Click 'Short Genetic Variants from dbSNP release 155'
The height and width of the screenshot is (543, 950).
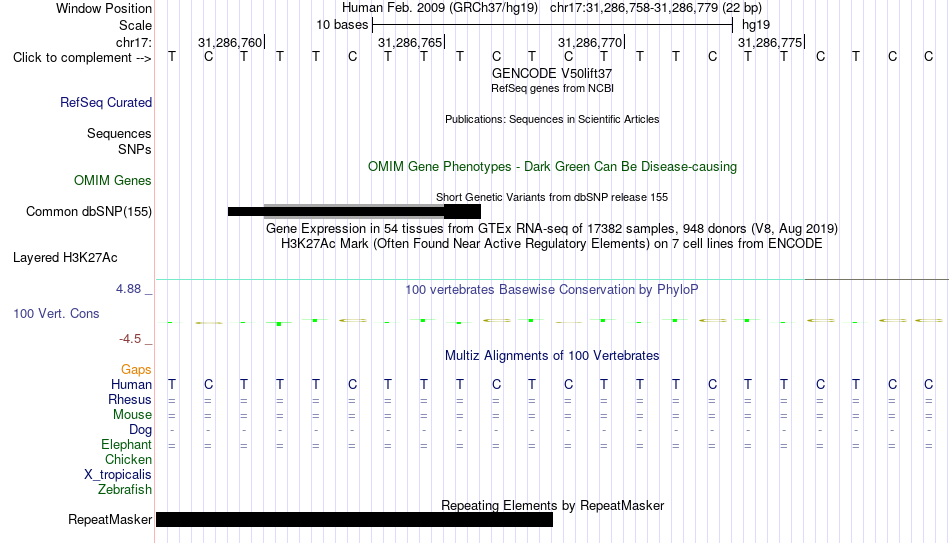tap(552, 198)
